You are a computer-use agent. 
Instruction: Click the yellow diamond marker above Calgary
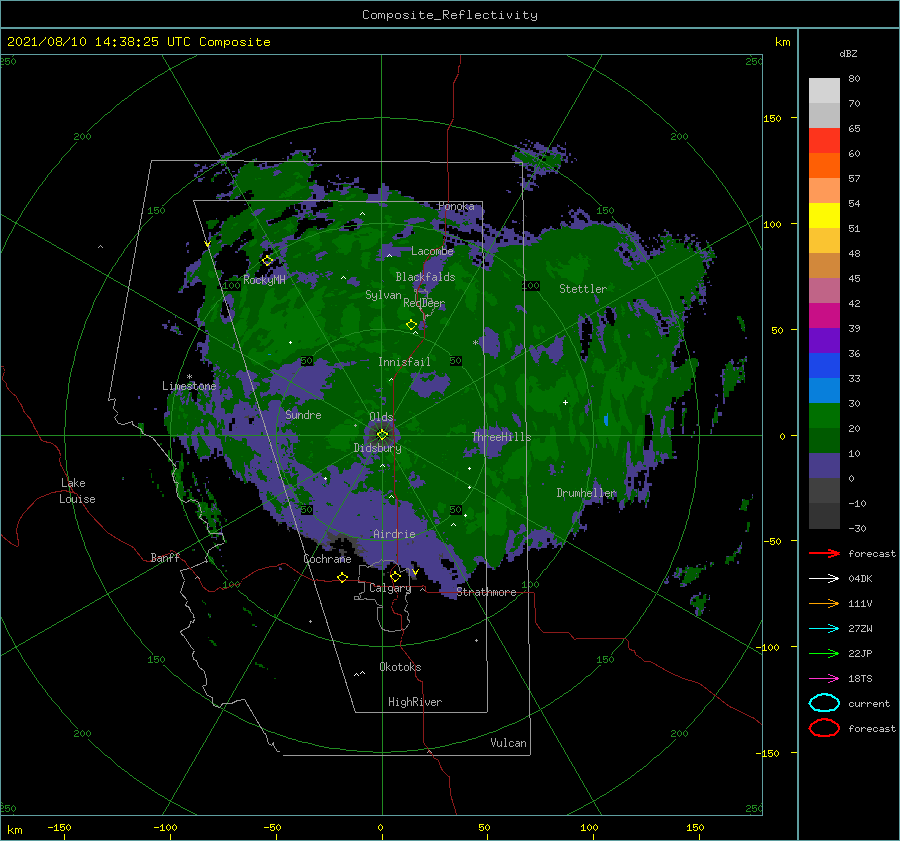click(395, 576)
